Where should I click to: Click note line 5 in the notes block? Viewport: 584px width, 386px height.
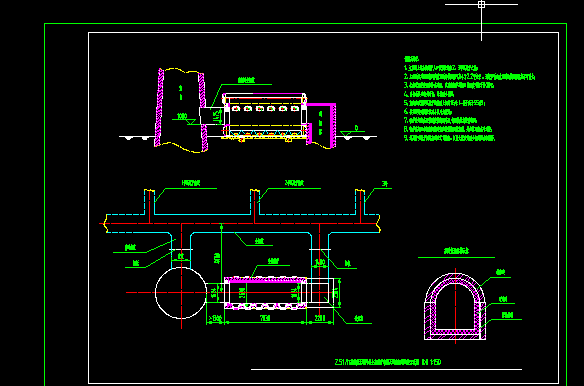tap(445, 103)
